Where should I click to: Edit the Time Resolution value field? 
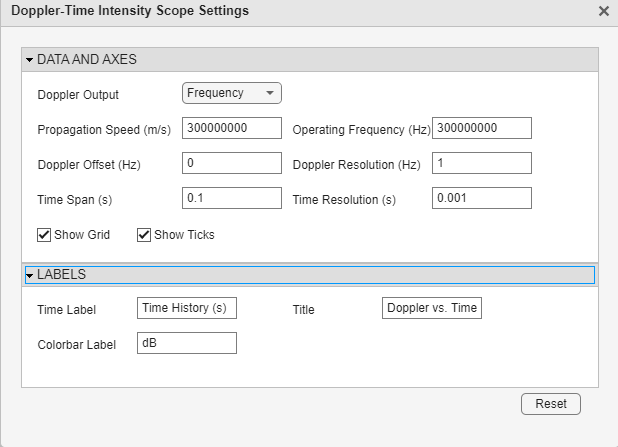coord(482,198)
